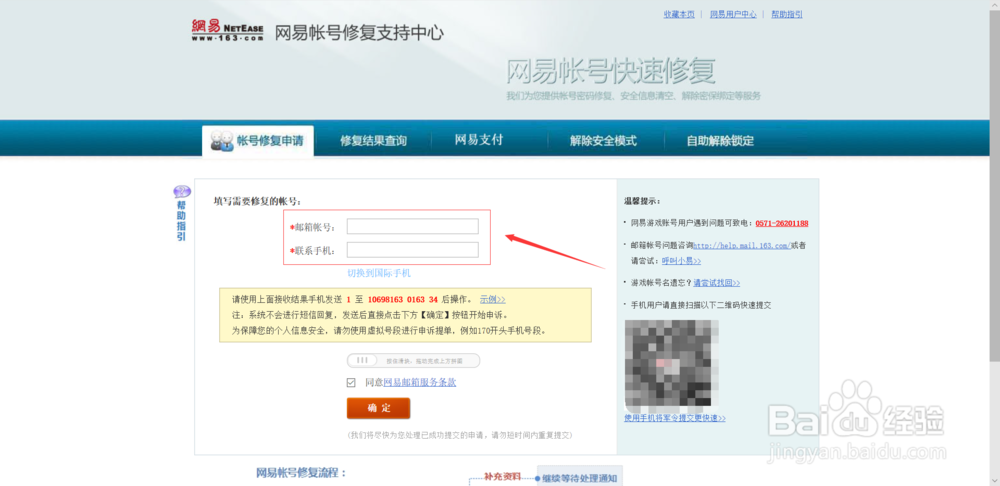This screenshot has height=486, width=1000.
Task: Focus the 邮箱帐号 input field
Action: [x=413, y=226]
